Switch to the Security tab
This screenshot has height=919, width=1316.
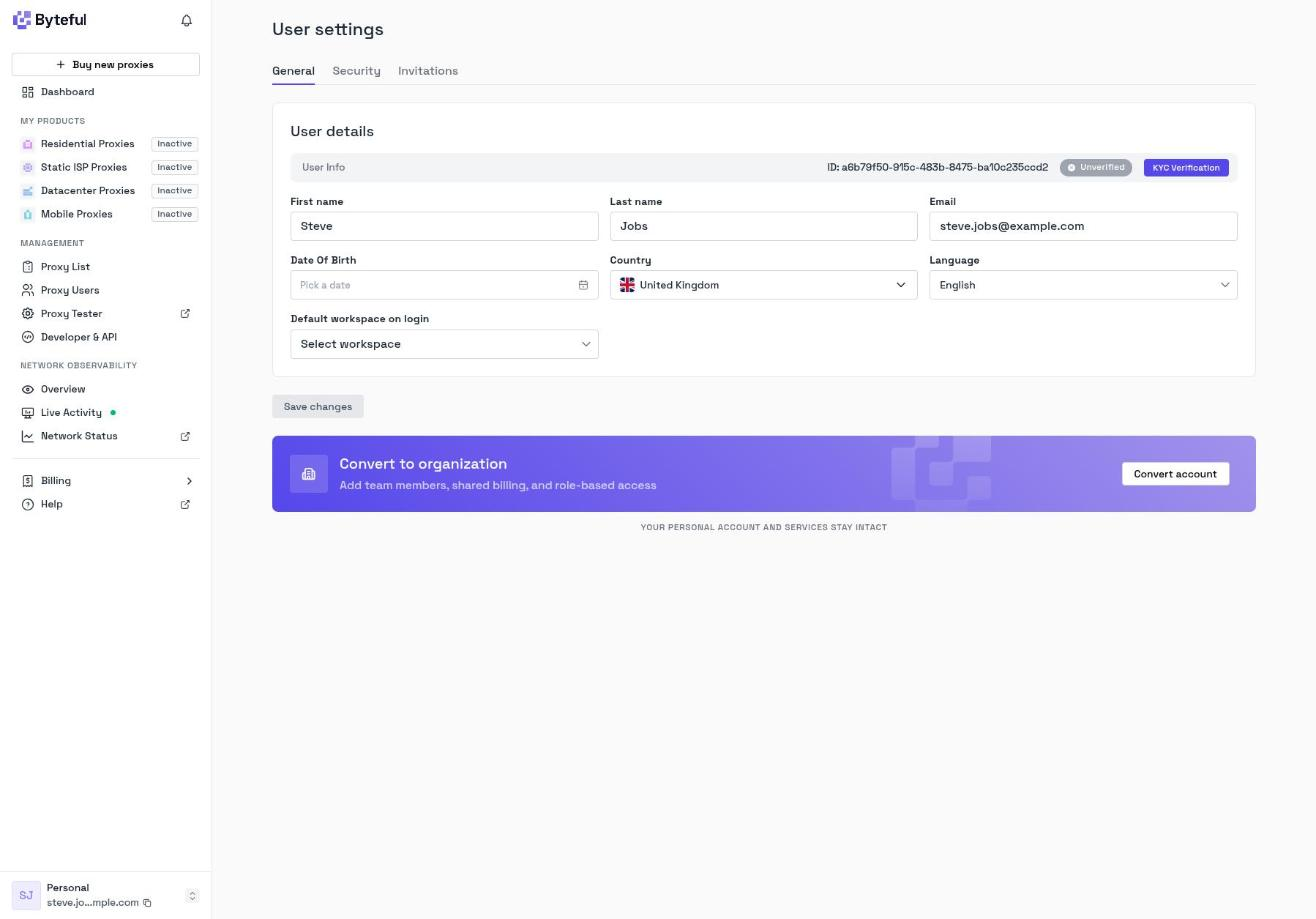pyautogui.click(x=356, y=71)
